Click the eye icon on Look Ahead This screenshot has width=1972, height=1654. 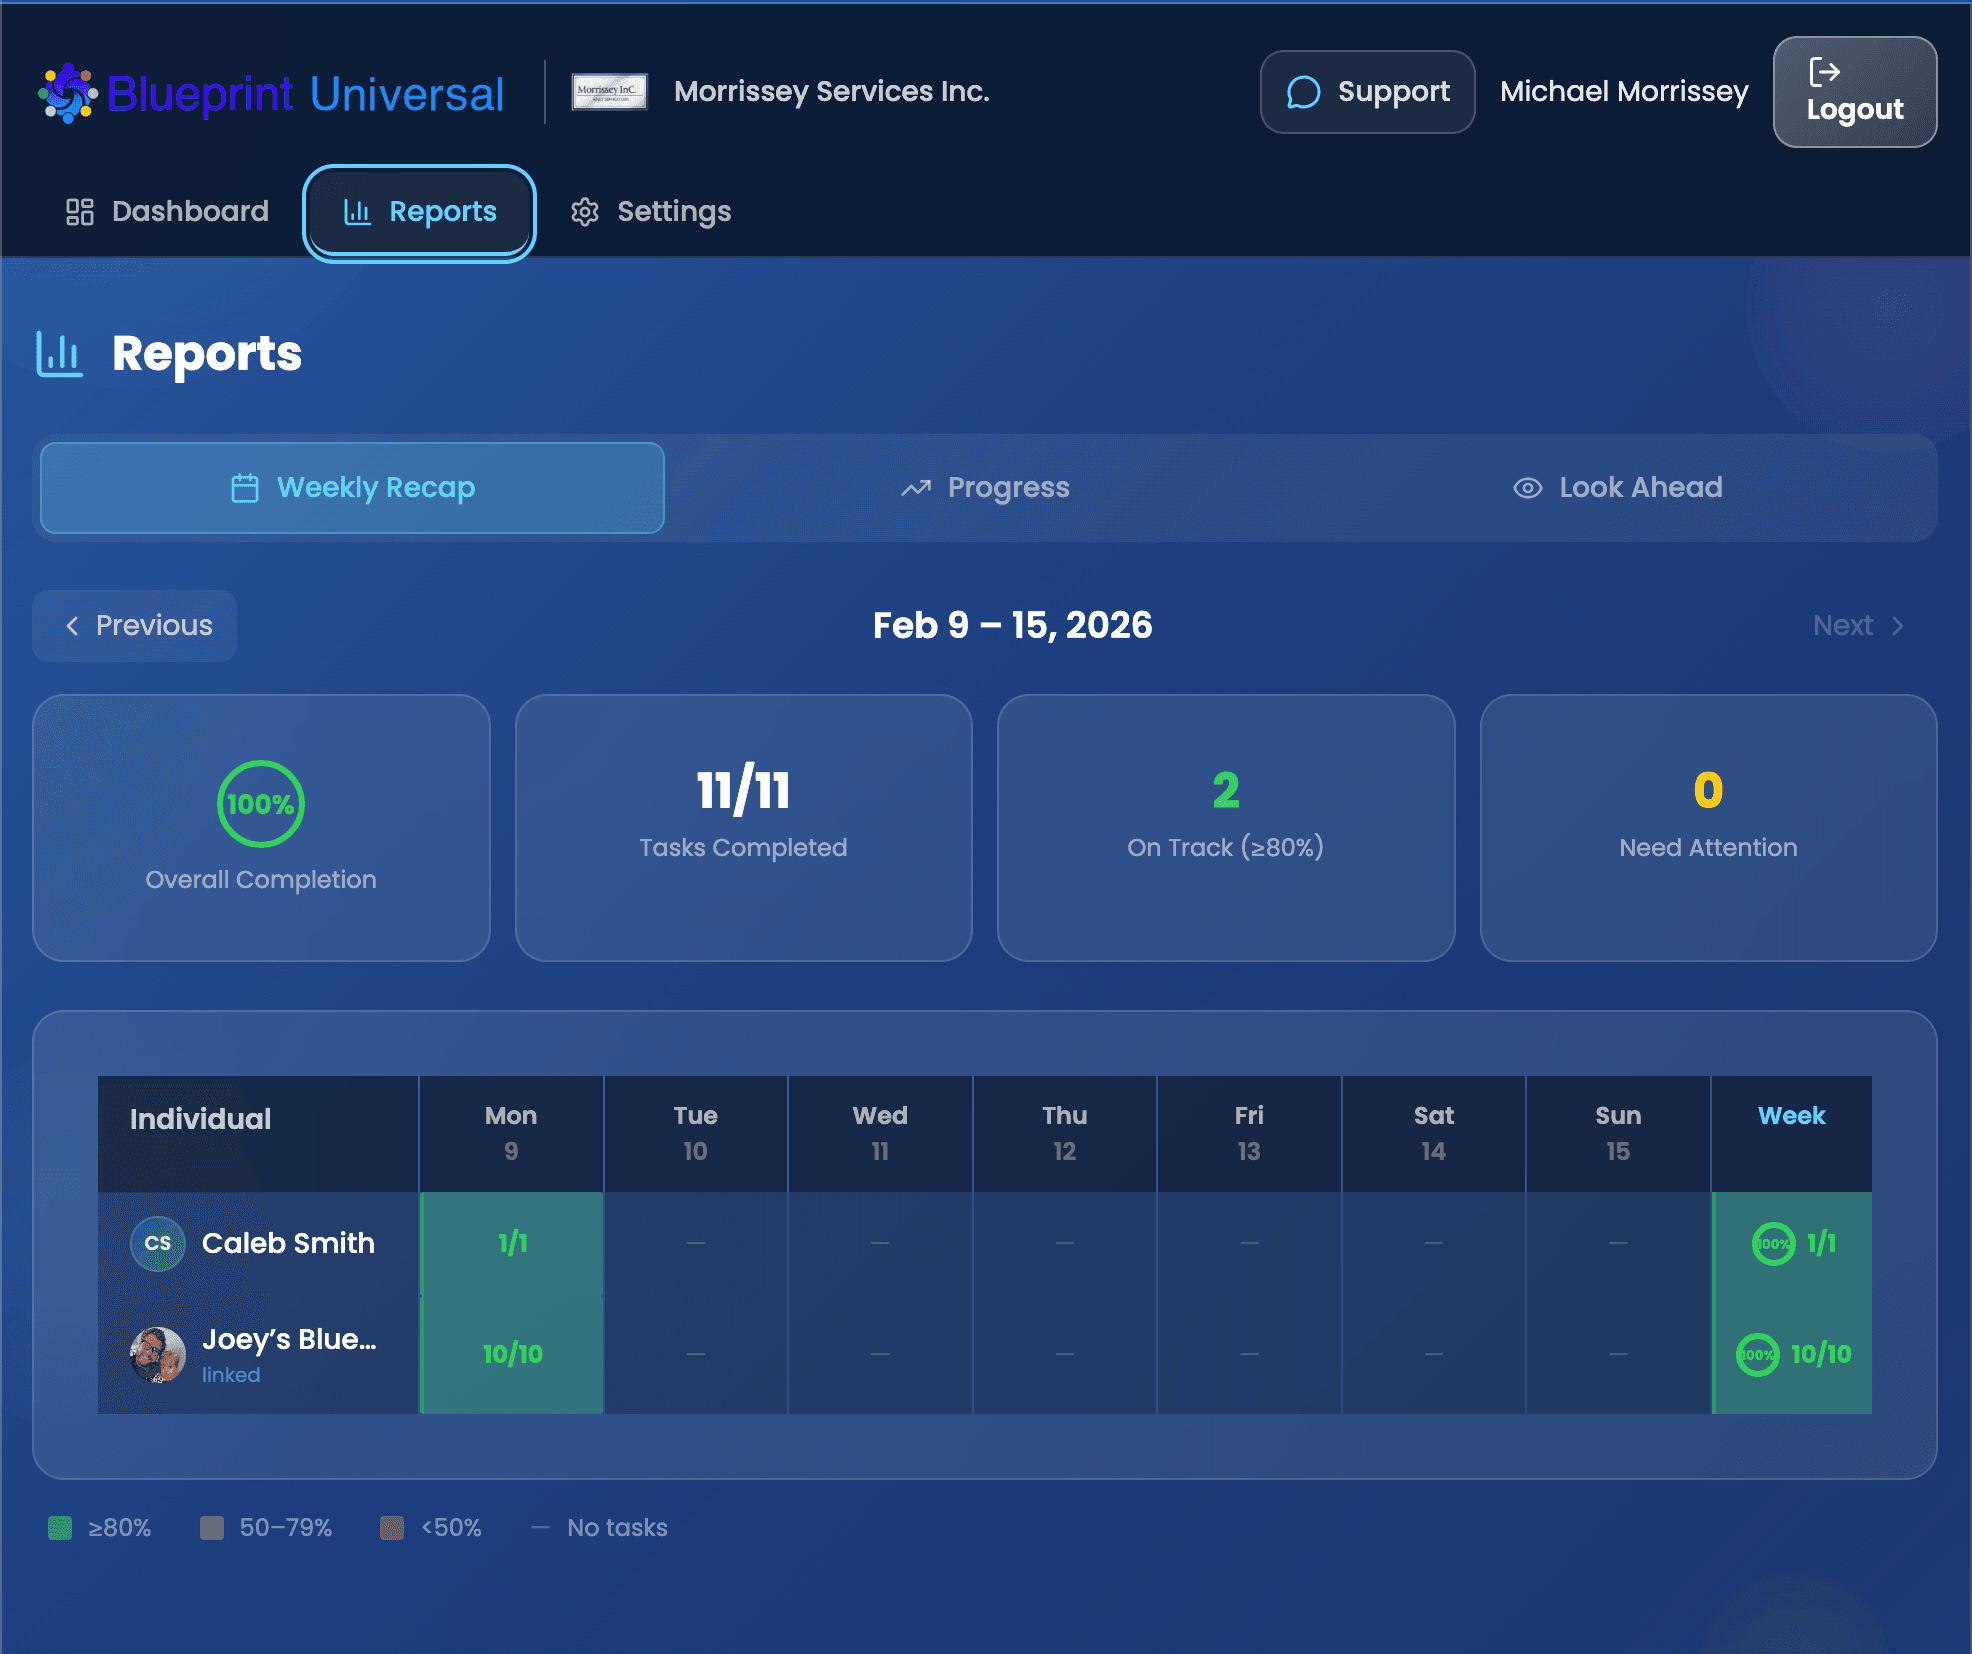[1527, 488]
